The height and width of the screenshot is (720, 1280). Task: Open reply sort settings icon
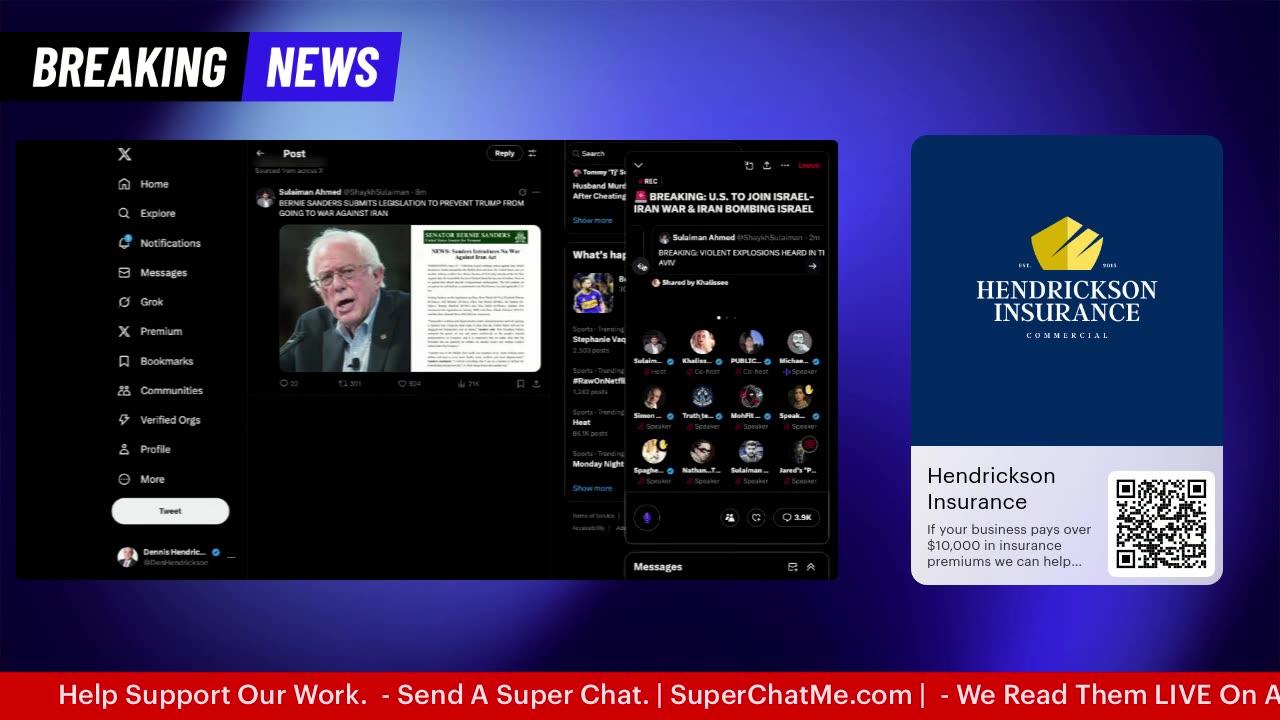[533, 153]
